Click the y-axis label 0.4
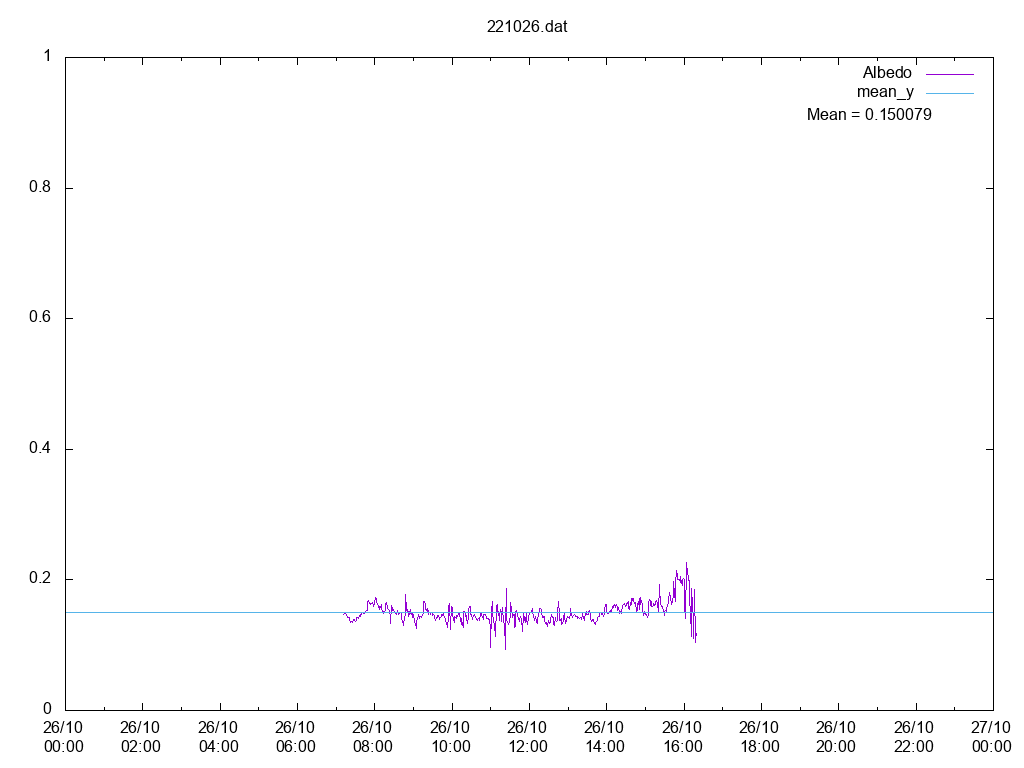The height and width of the screenshot is (768, 1024). [40, 448]
